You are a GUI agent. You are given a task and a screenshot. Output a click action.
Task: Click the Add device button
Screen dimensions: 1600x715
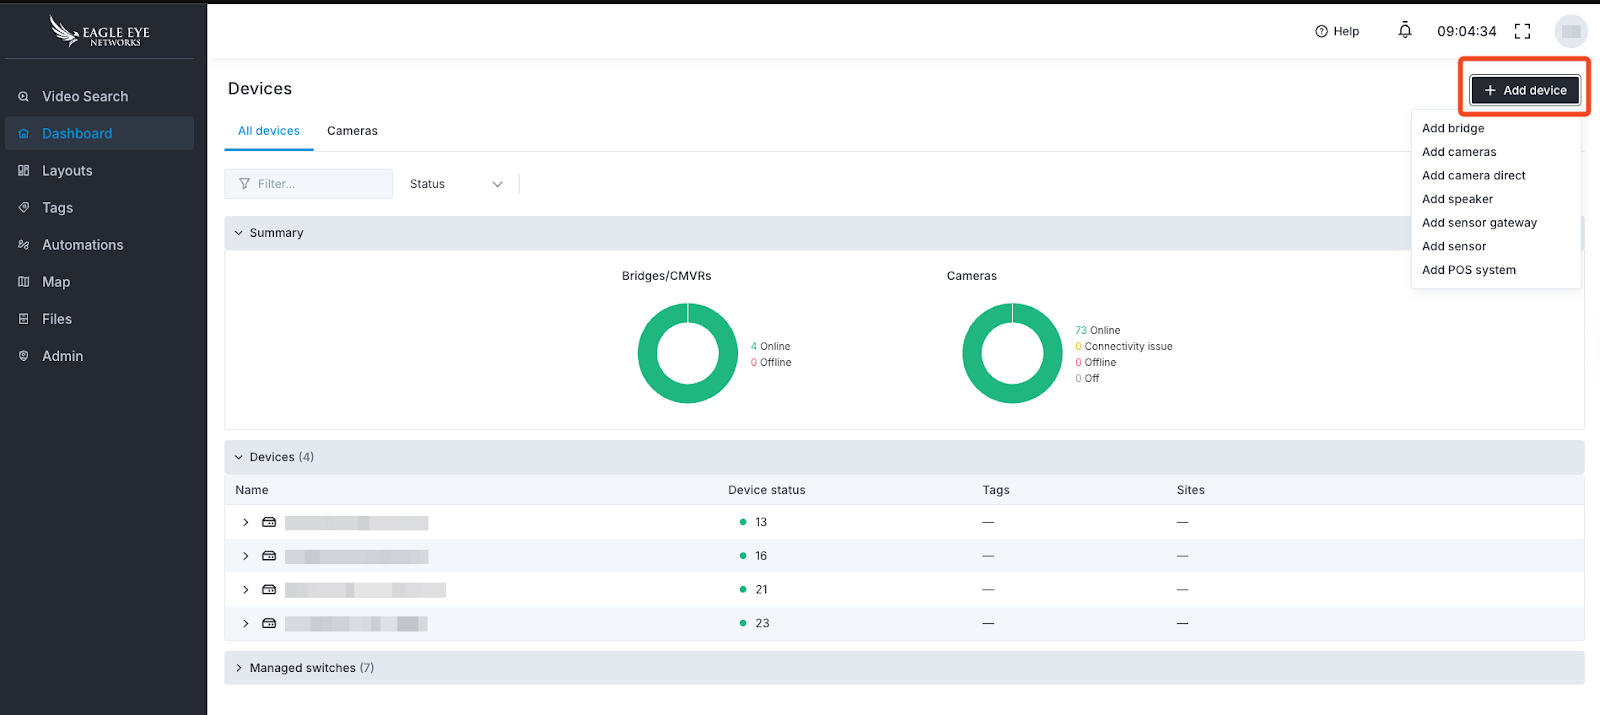click(1525, 90)
